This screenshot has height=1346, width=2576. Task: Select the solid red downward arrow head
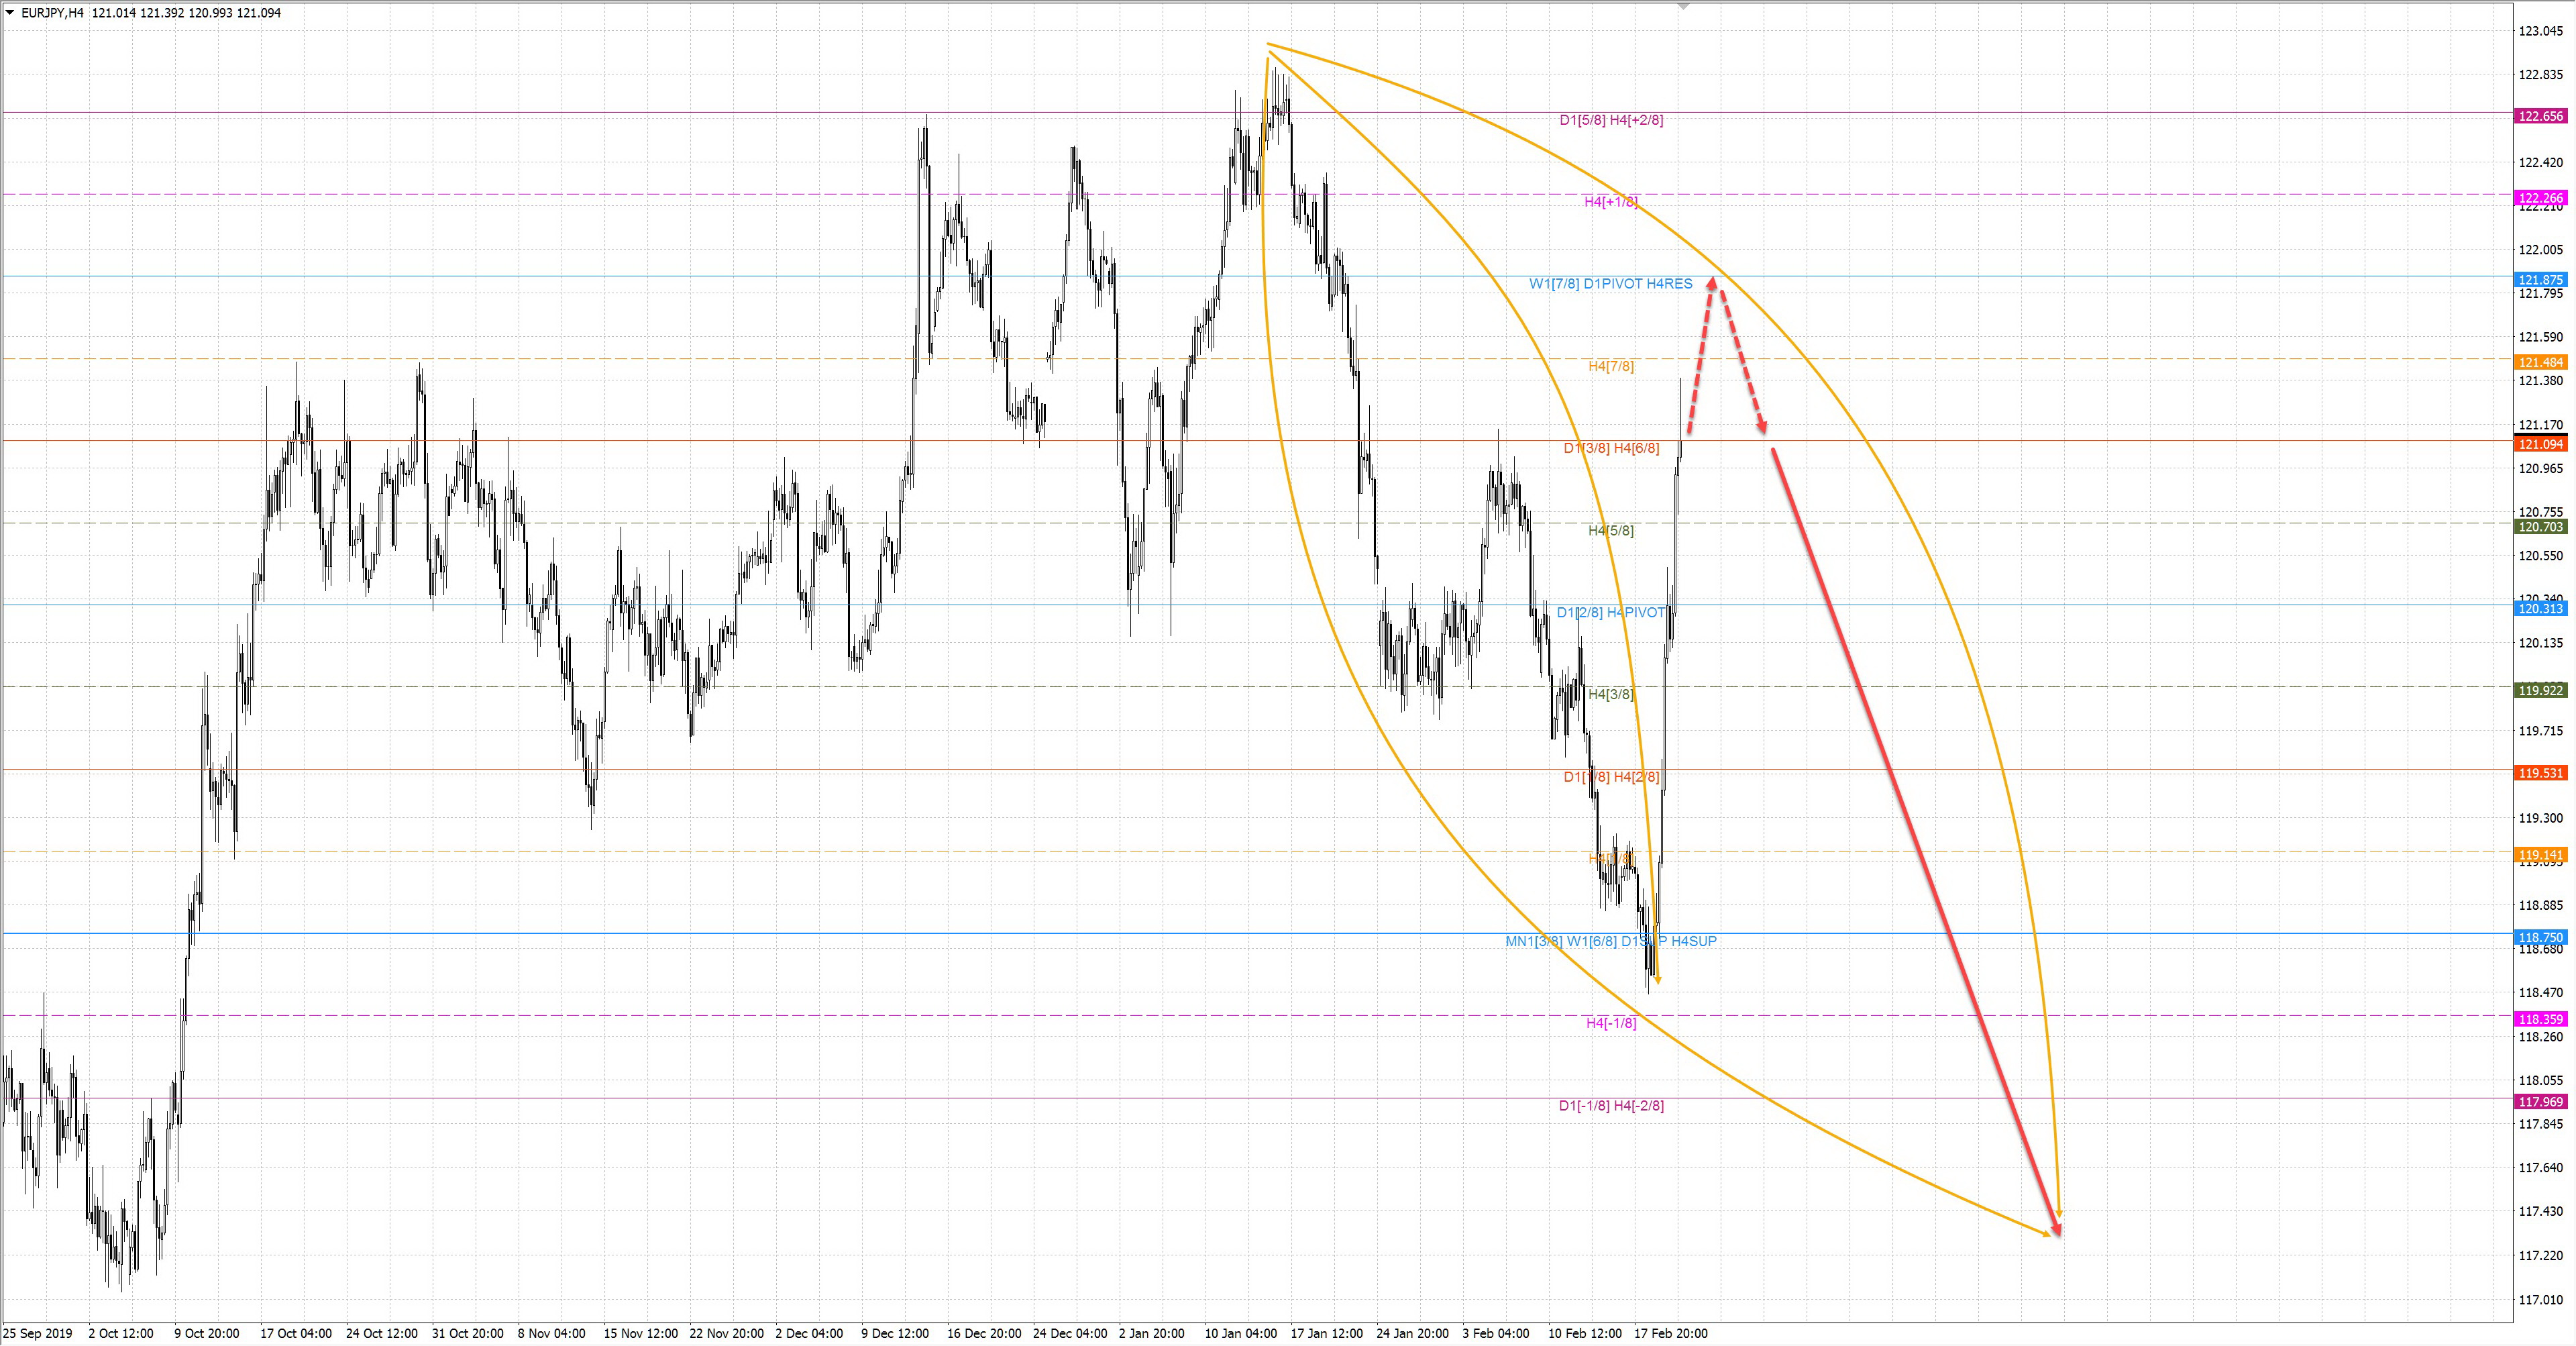[x=2056, y=1228]
